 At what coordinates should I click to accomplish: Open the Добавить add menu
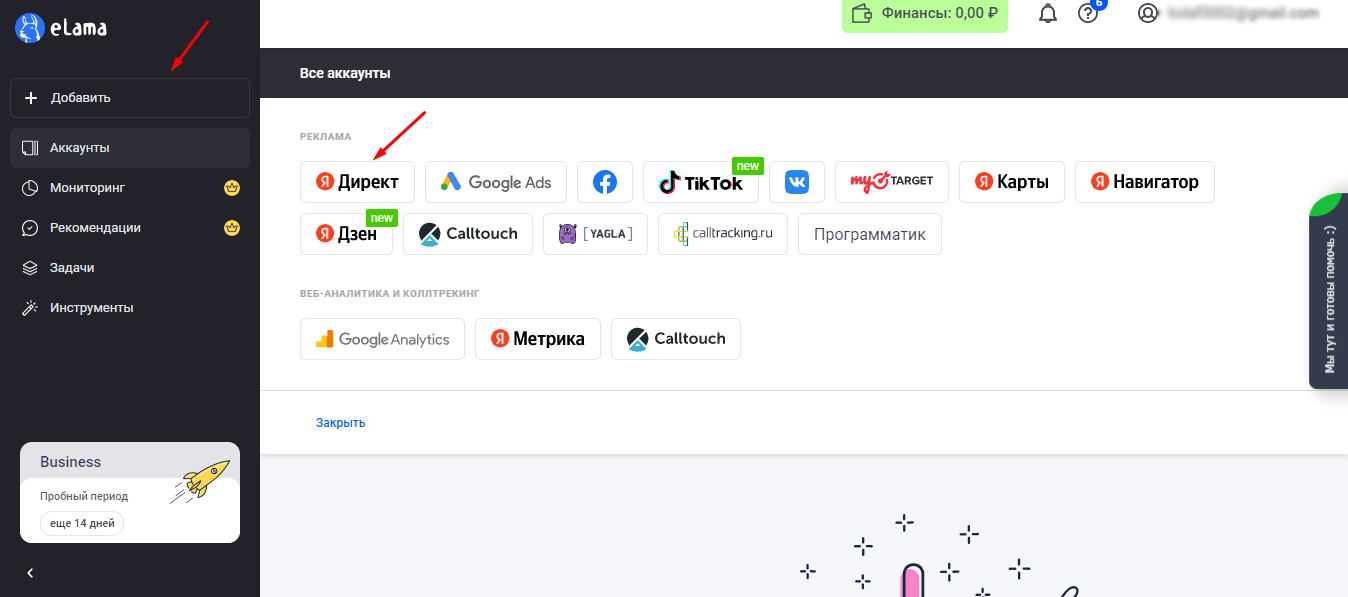tap(129, 98)
